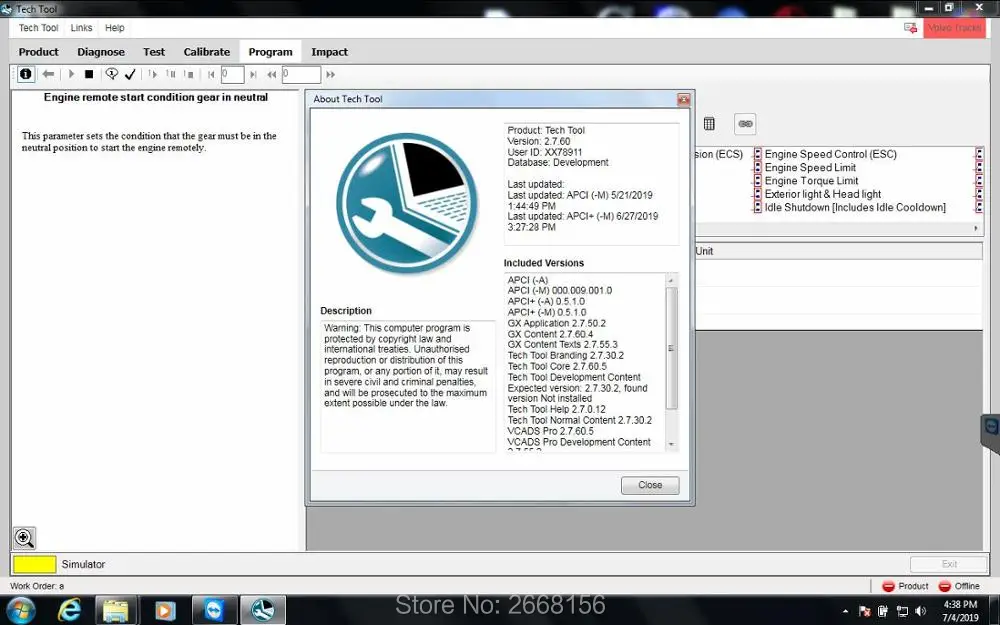Click the chain link icon button

point(745,124)
